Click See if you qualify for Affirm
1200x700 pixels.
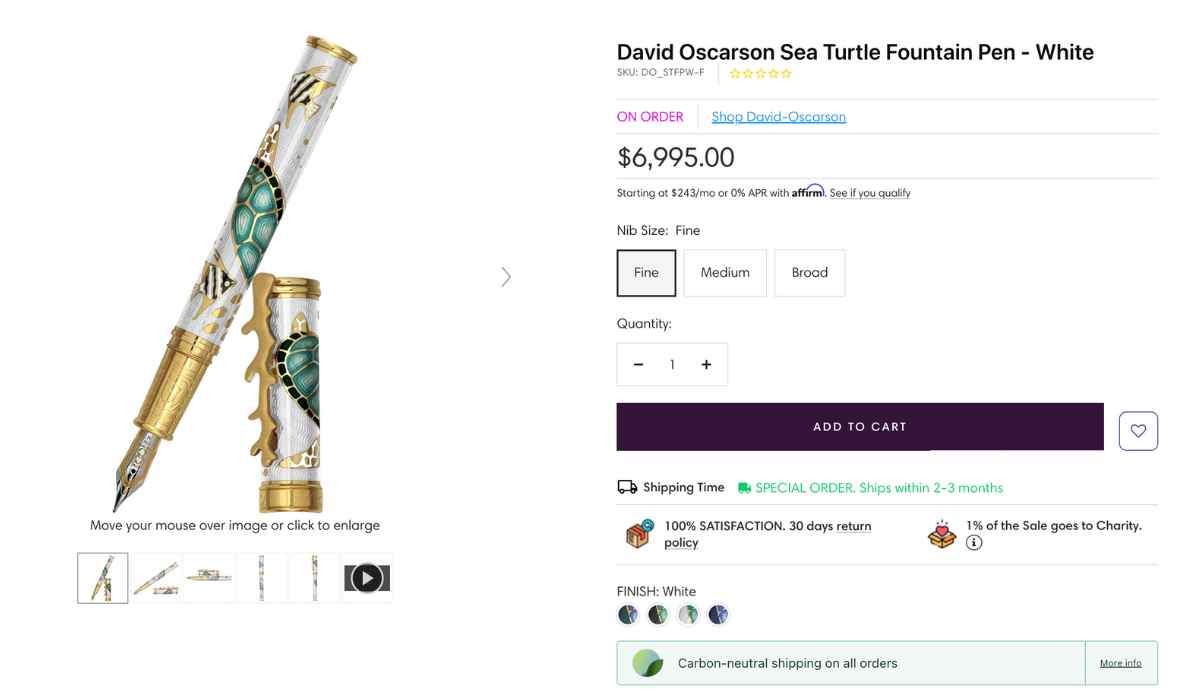[868, 192]
